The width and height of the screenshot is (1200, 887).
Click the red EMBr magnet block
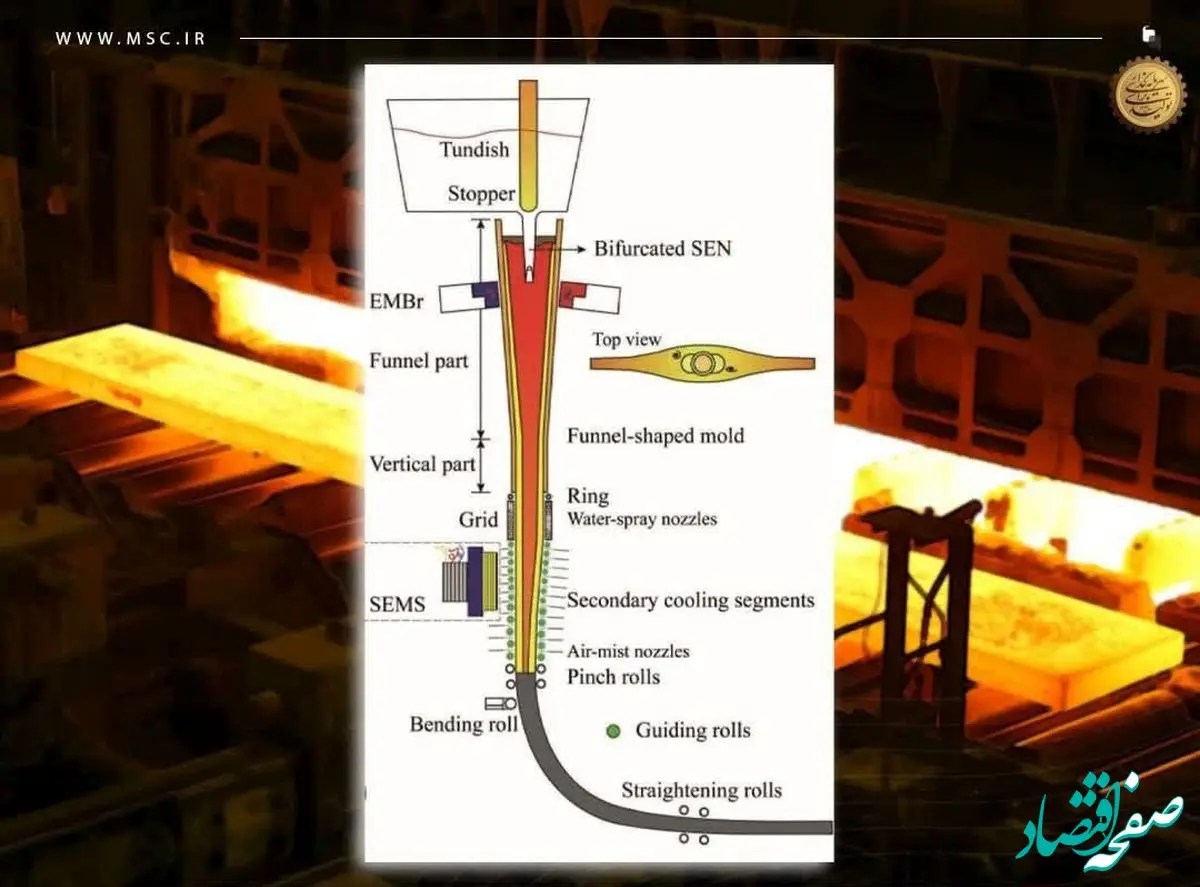pyautogui.click(x=573, y=292)
